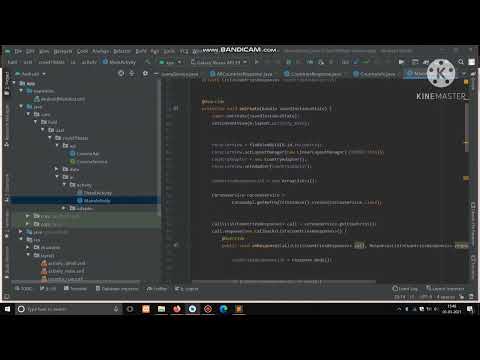The height and width of the screenshot is (360, 480).
Task: Open the Logcat tool window
Action: 187,289
